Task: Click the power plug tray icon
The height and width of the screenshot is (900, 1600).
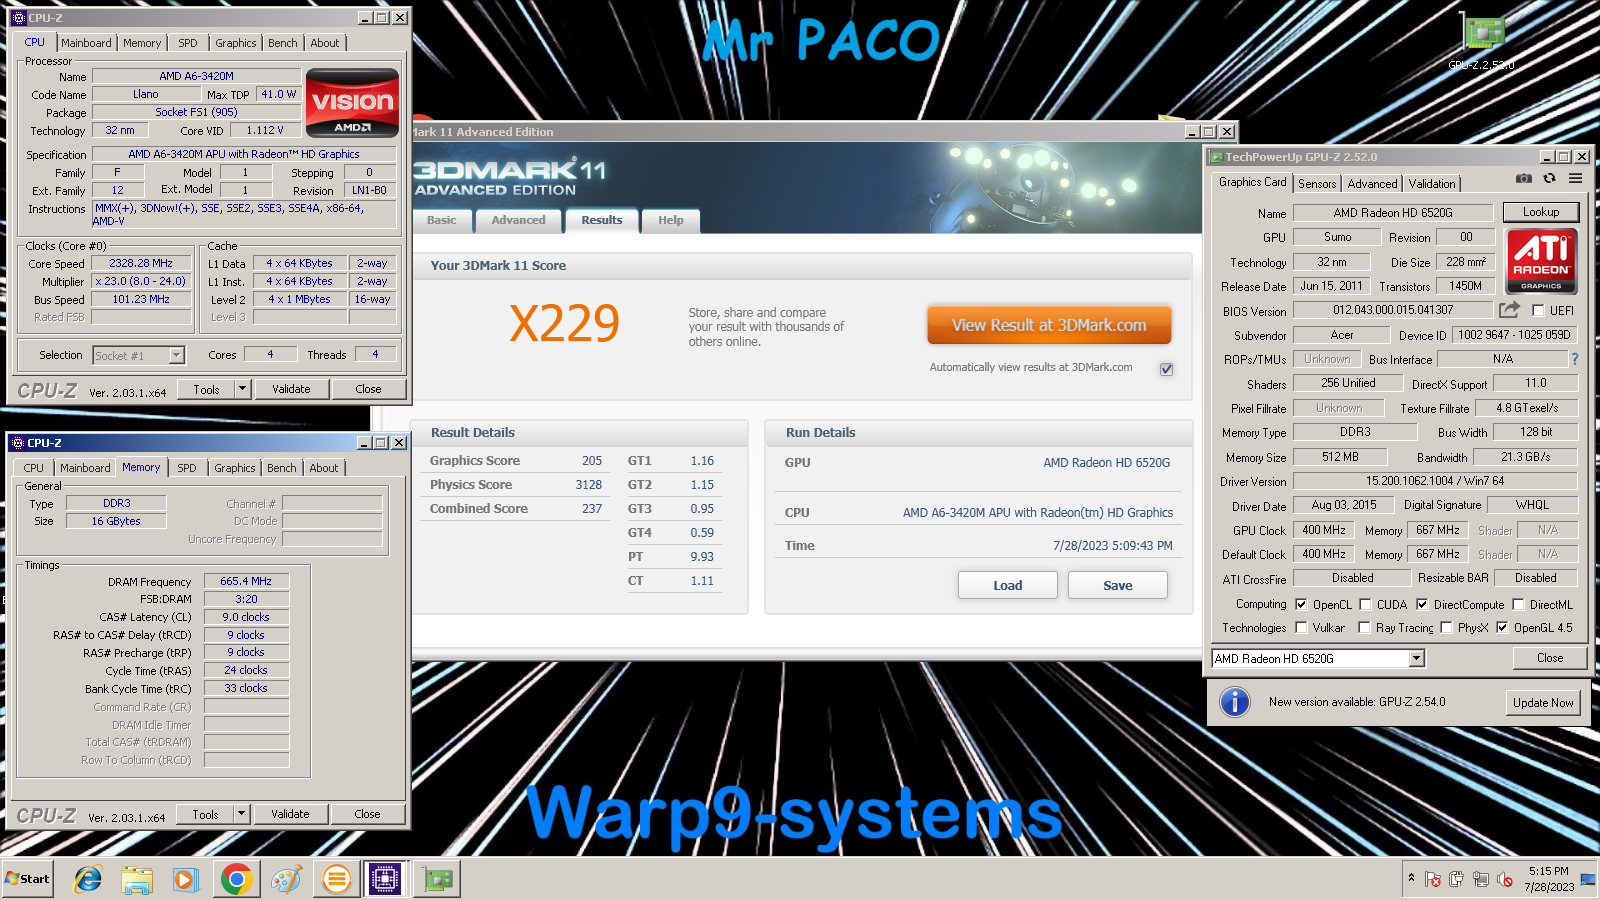Action: coord(1457,880)
